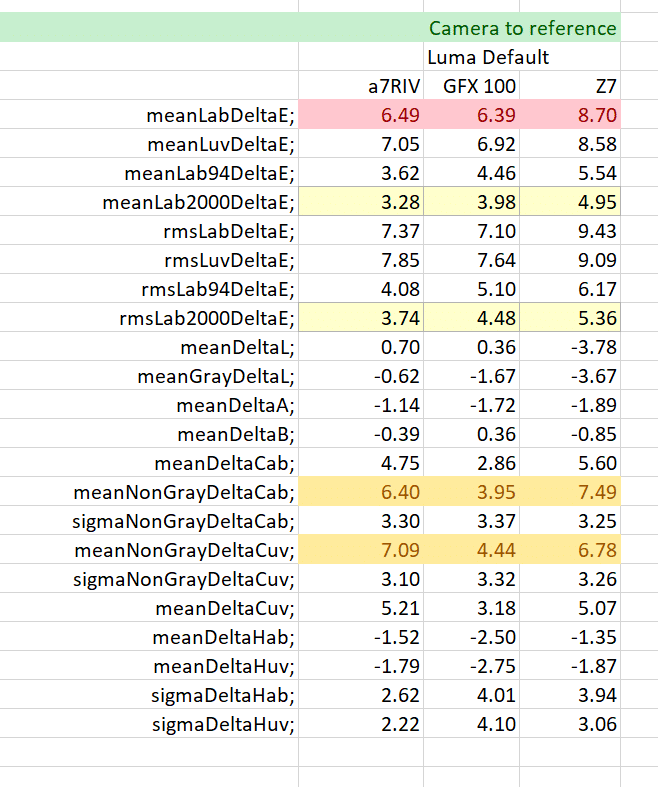Select the 6.17 cell

point(570,289)
